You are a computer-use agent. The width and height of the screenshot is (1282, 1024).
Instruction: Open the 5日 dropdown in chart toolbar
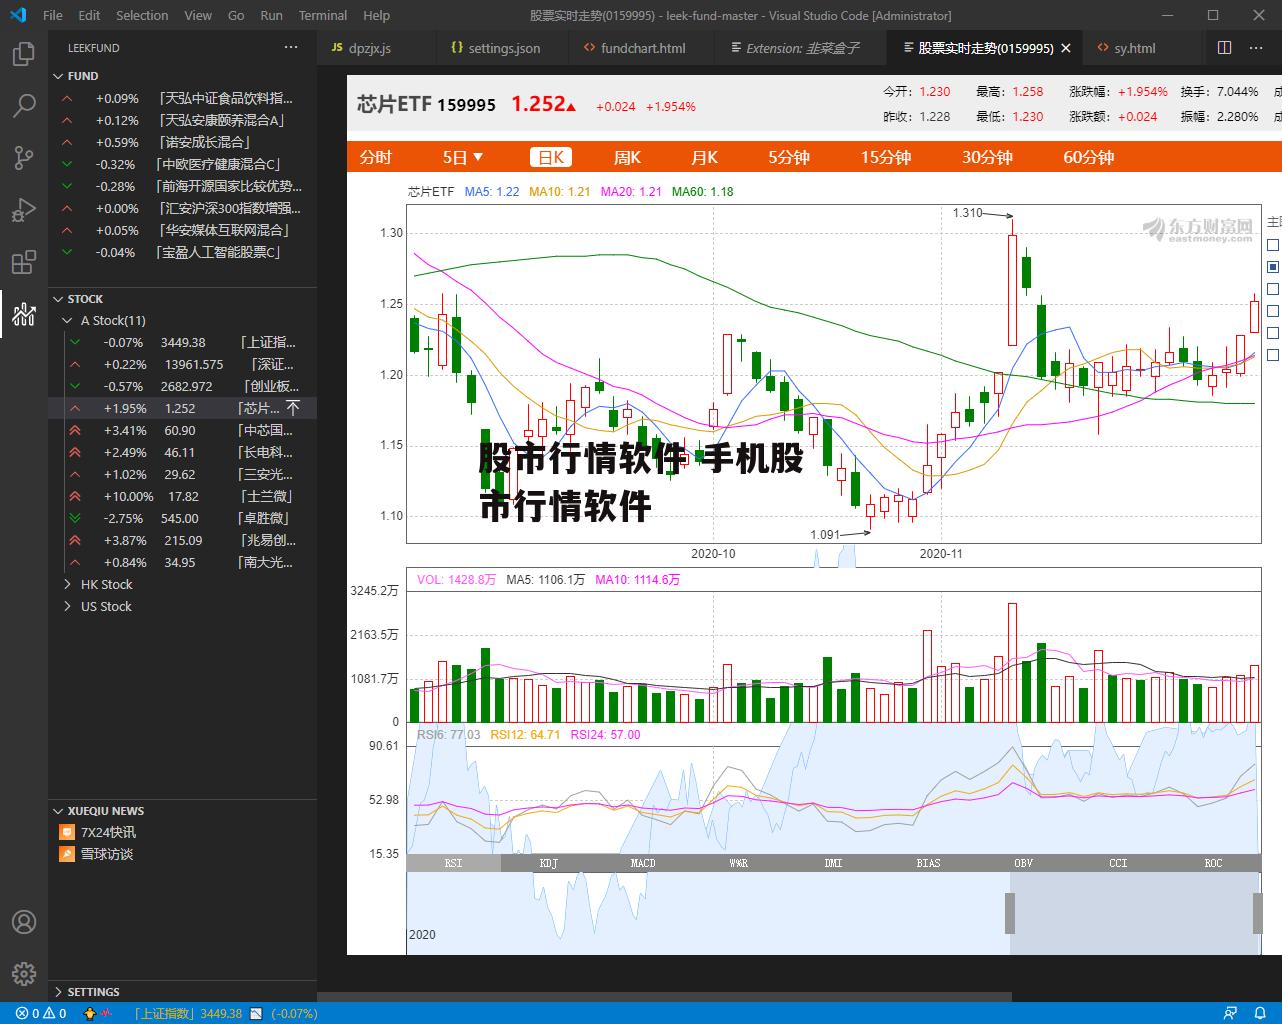[463, 157]
